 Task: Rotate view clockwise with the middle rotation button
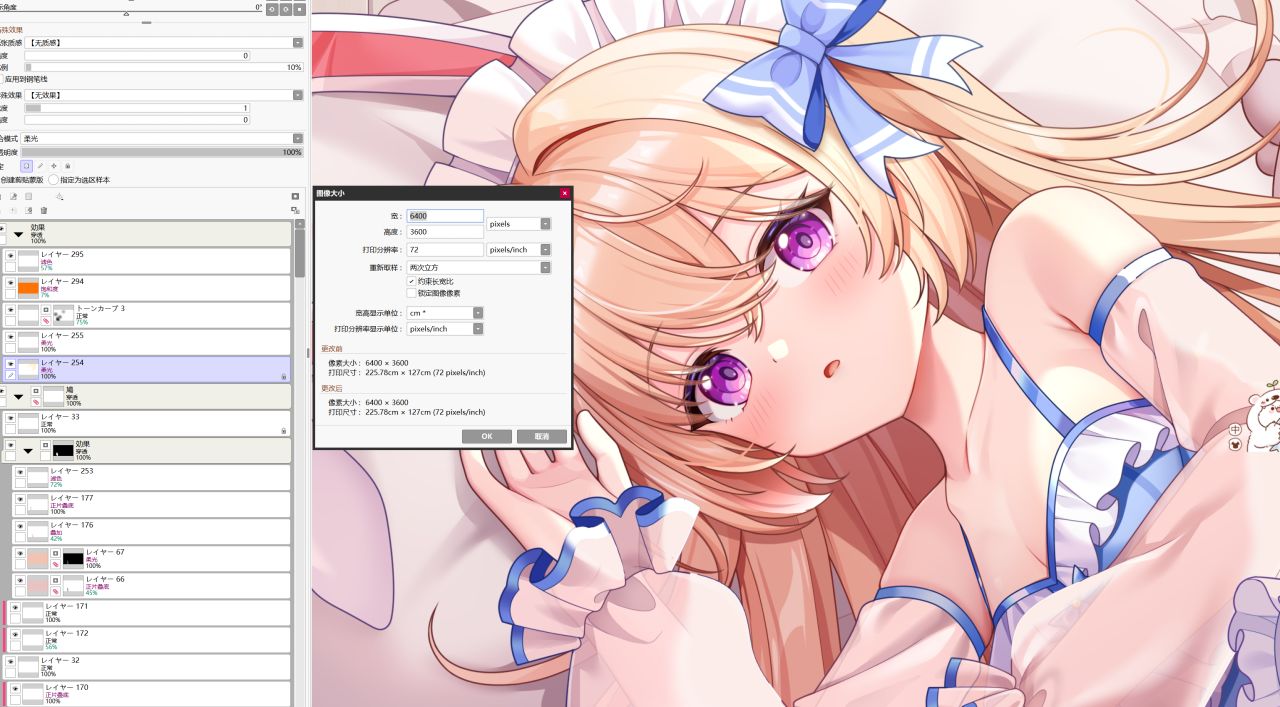click(285, 8)
